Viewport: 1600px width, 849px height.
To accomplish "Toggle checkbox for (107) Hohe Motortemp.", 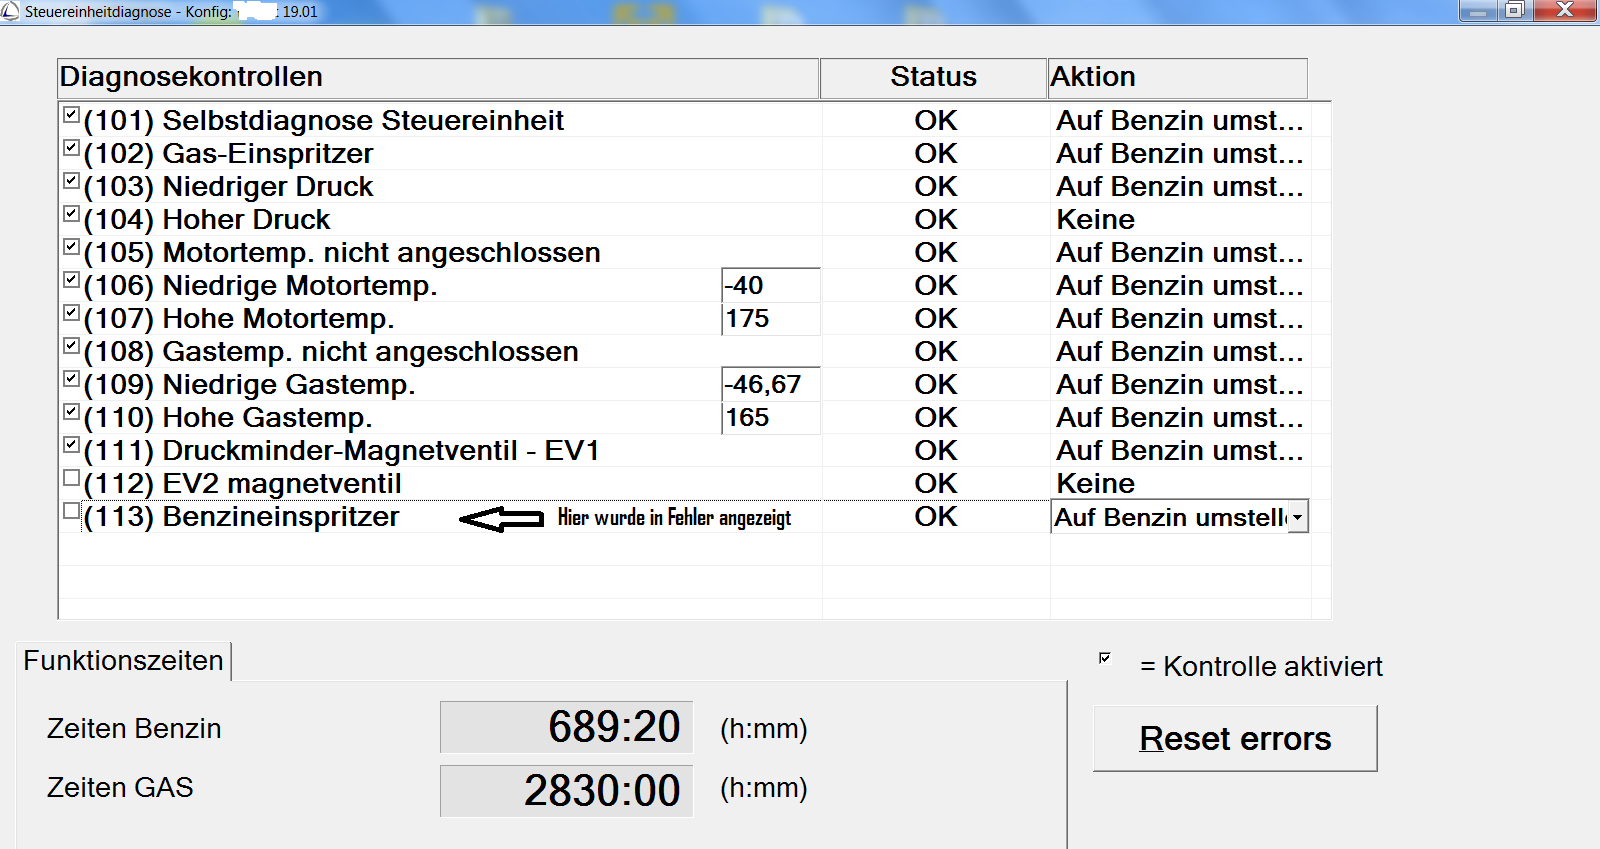I will (71, 312).
